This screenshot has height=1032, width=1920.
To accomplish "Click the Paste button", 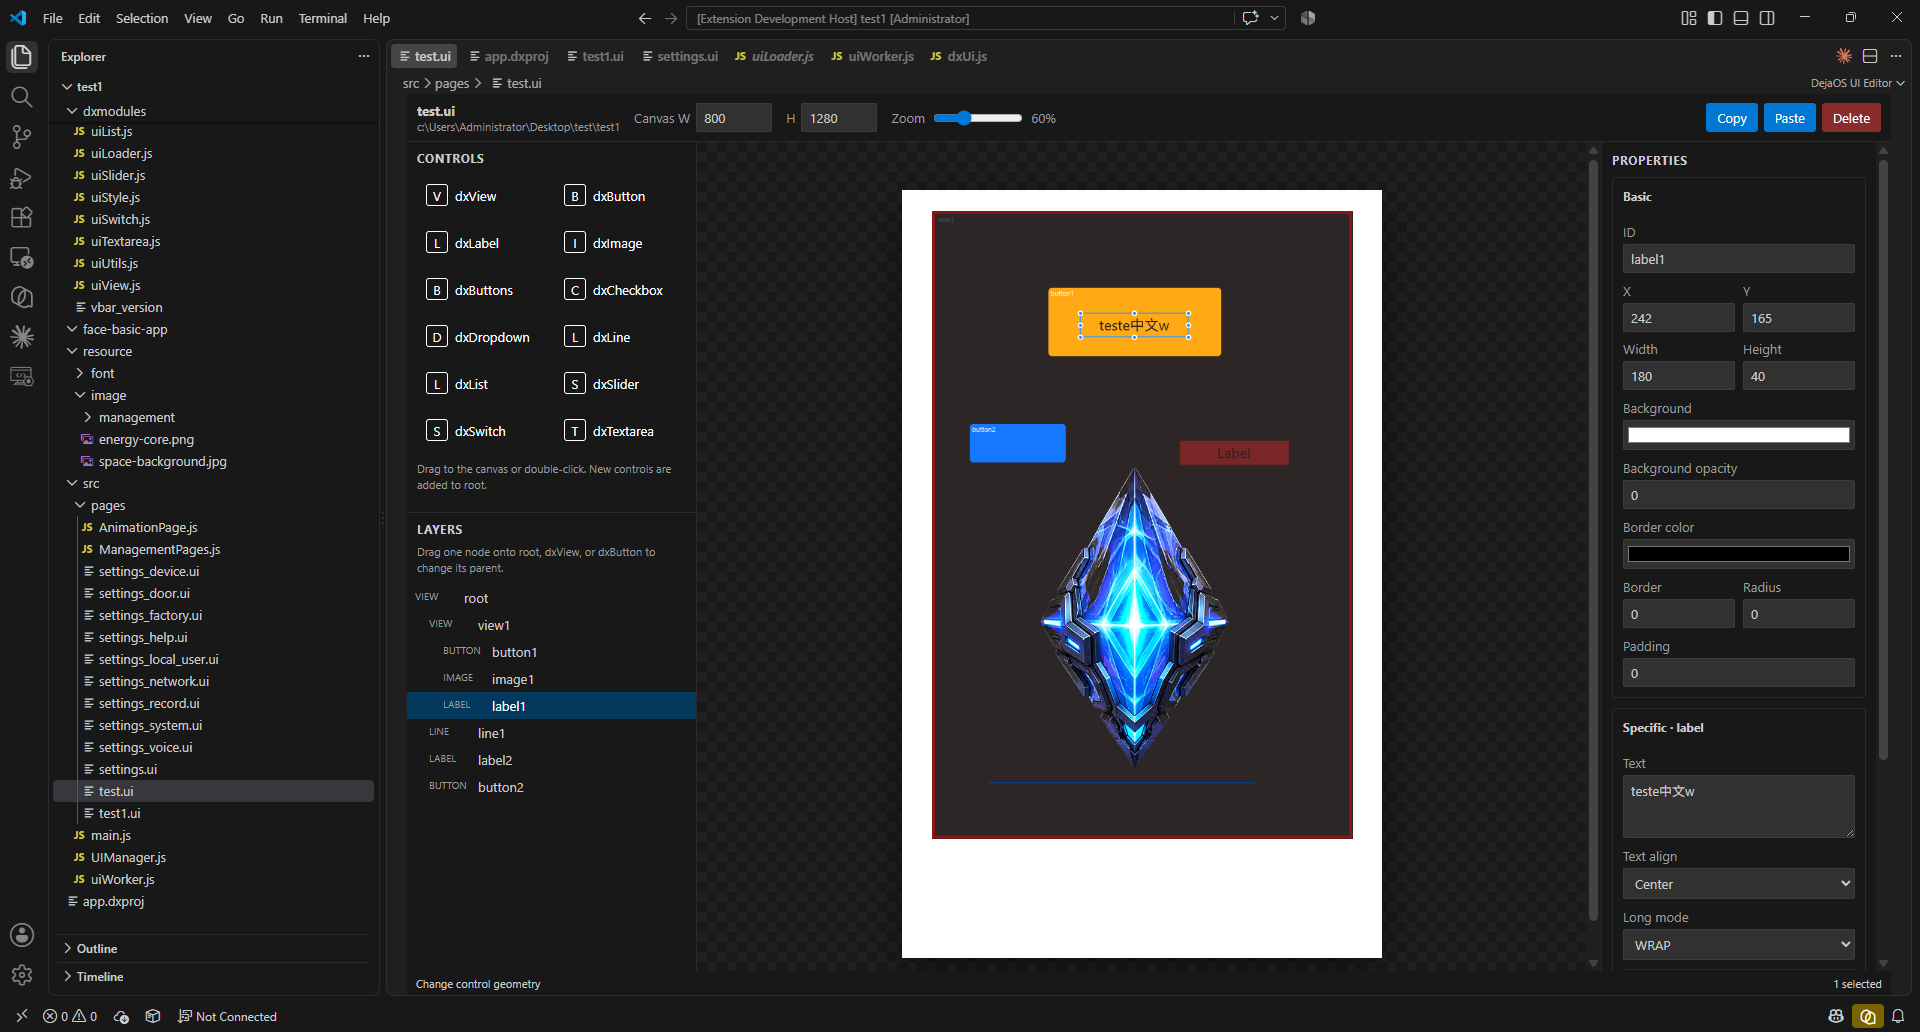I will pos(1789,118).
